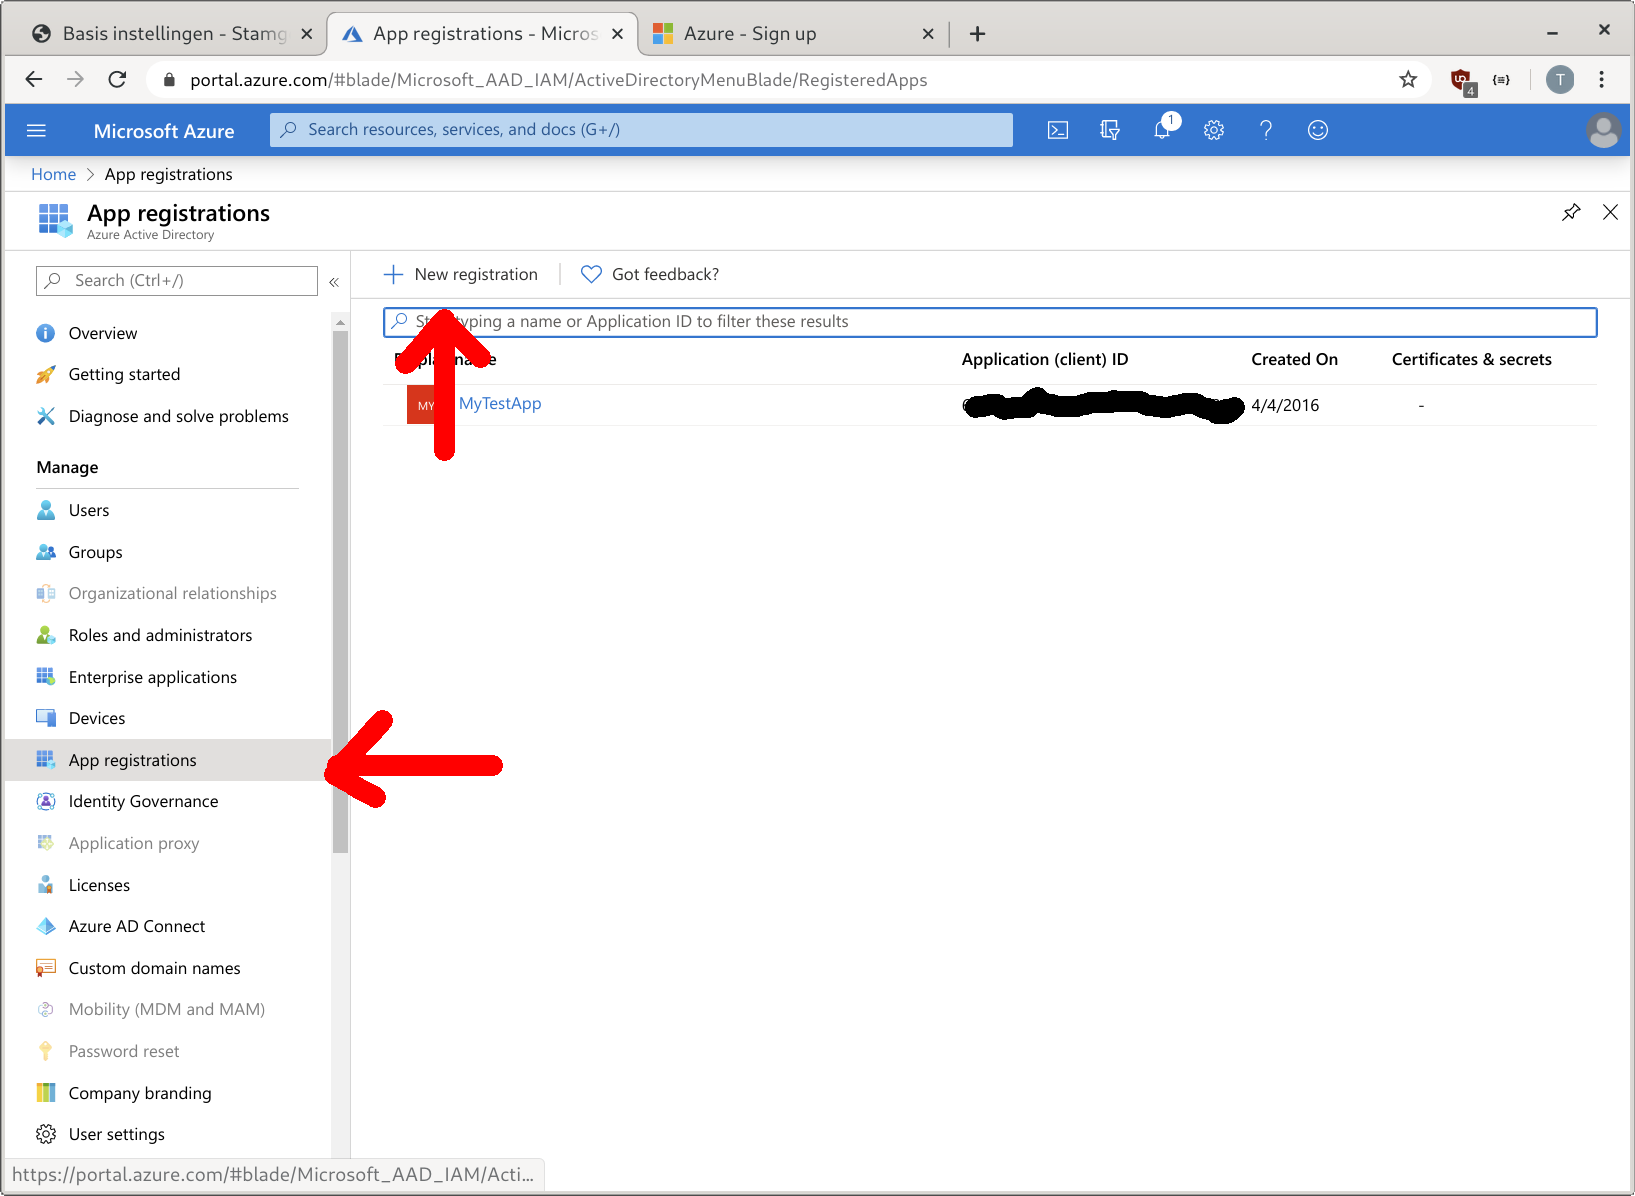
Task: Collapse the sidebar menu chevrons
Action: 334,282
